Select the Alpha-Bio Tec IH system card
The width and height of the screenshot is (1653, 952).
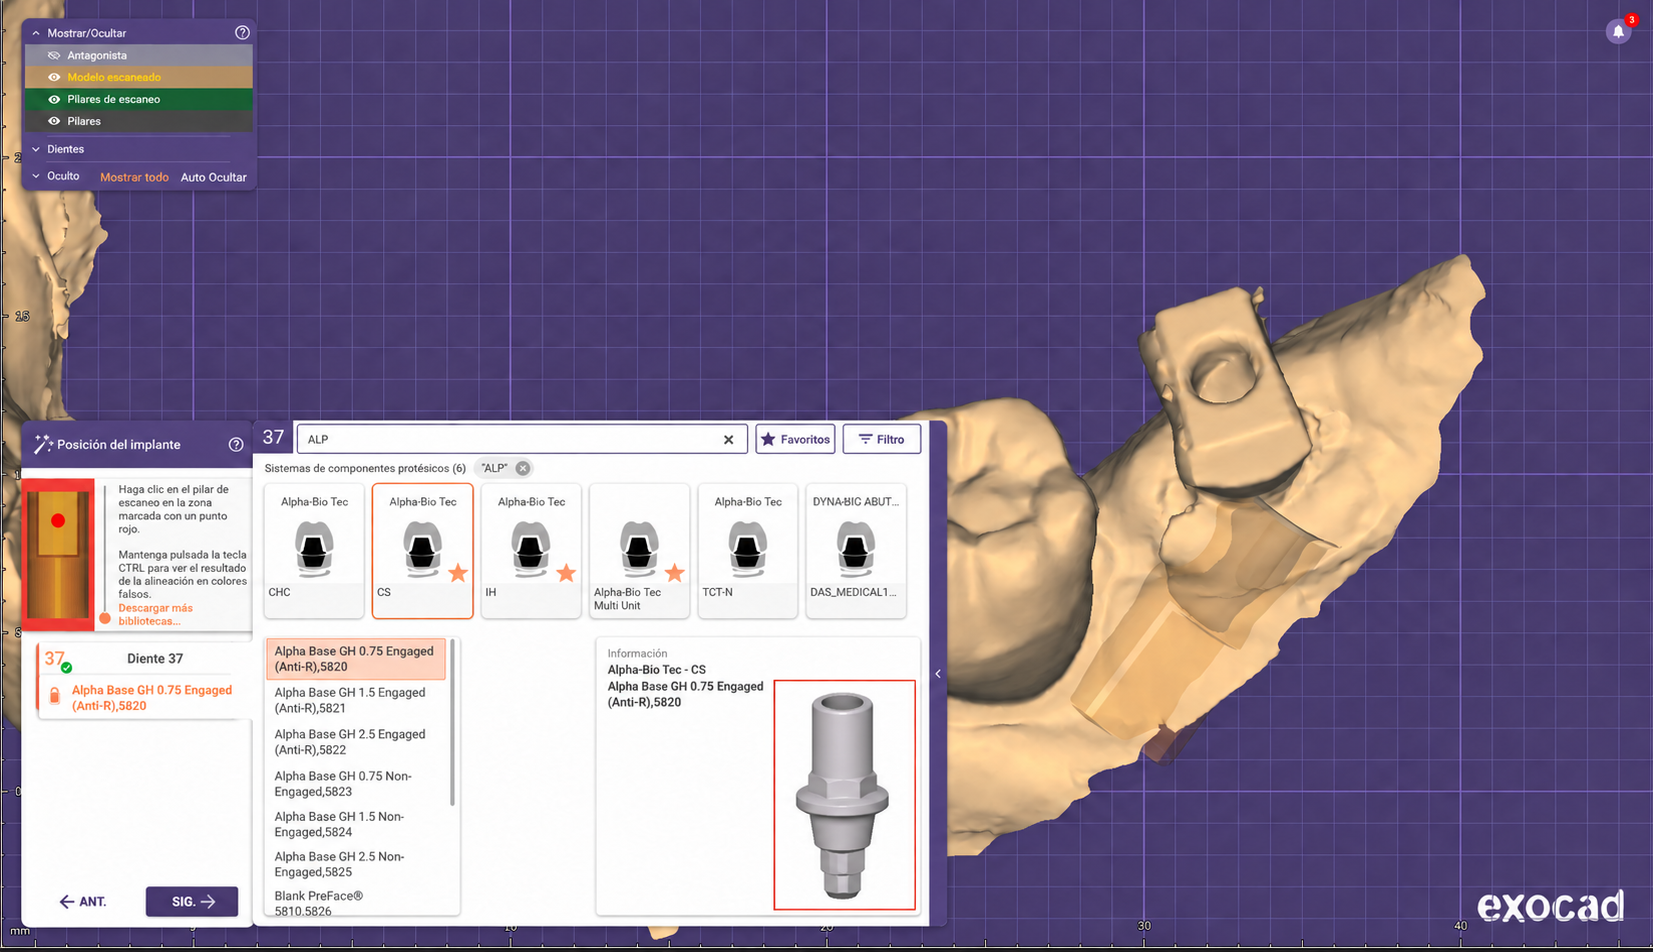pos(531,551)
